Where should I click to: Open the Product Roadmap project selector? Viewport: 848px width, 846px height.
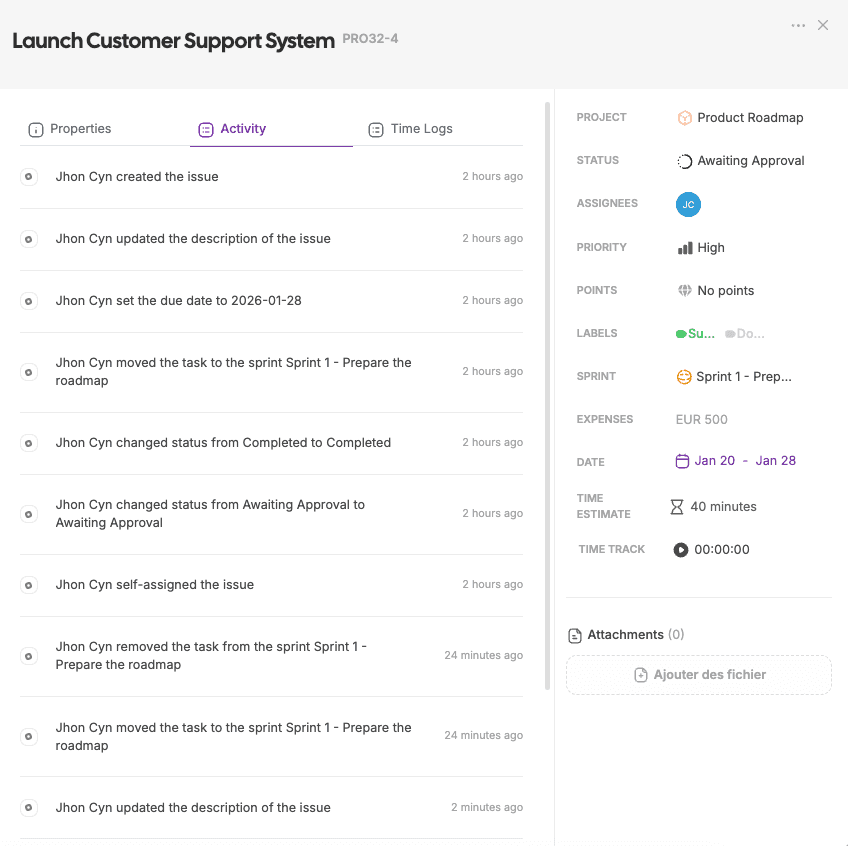(x=740, y=118)
